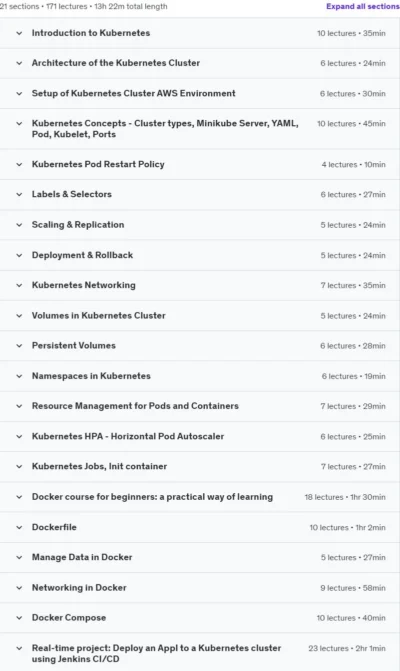
Task: Click chevron icon for Kubernetes Networking
Action: click(x=19, y=285)
